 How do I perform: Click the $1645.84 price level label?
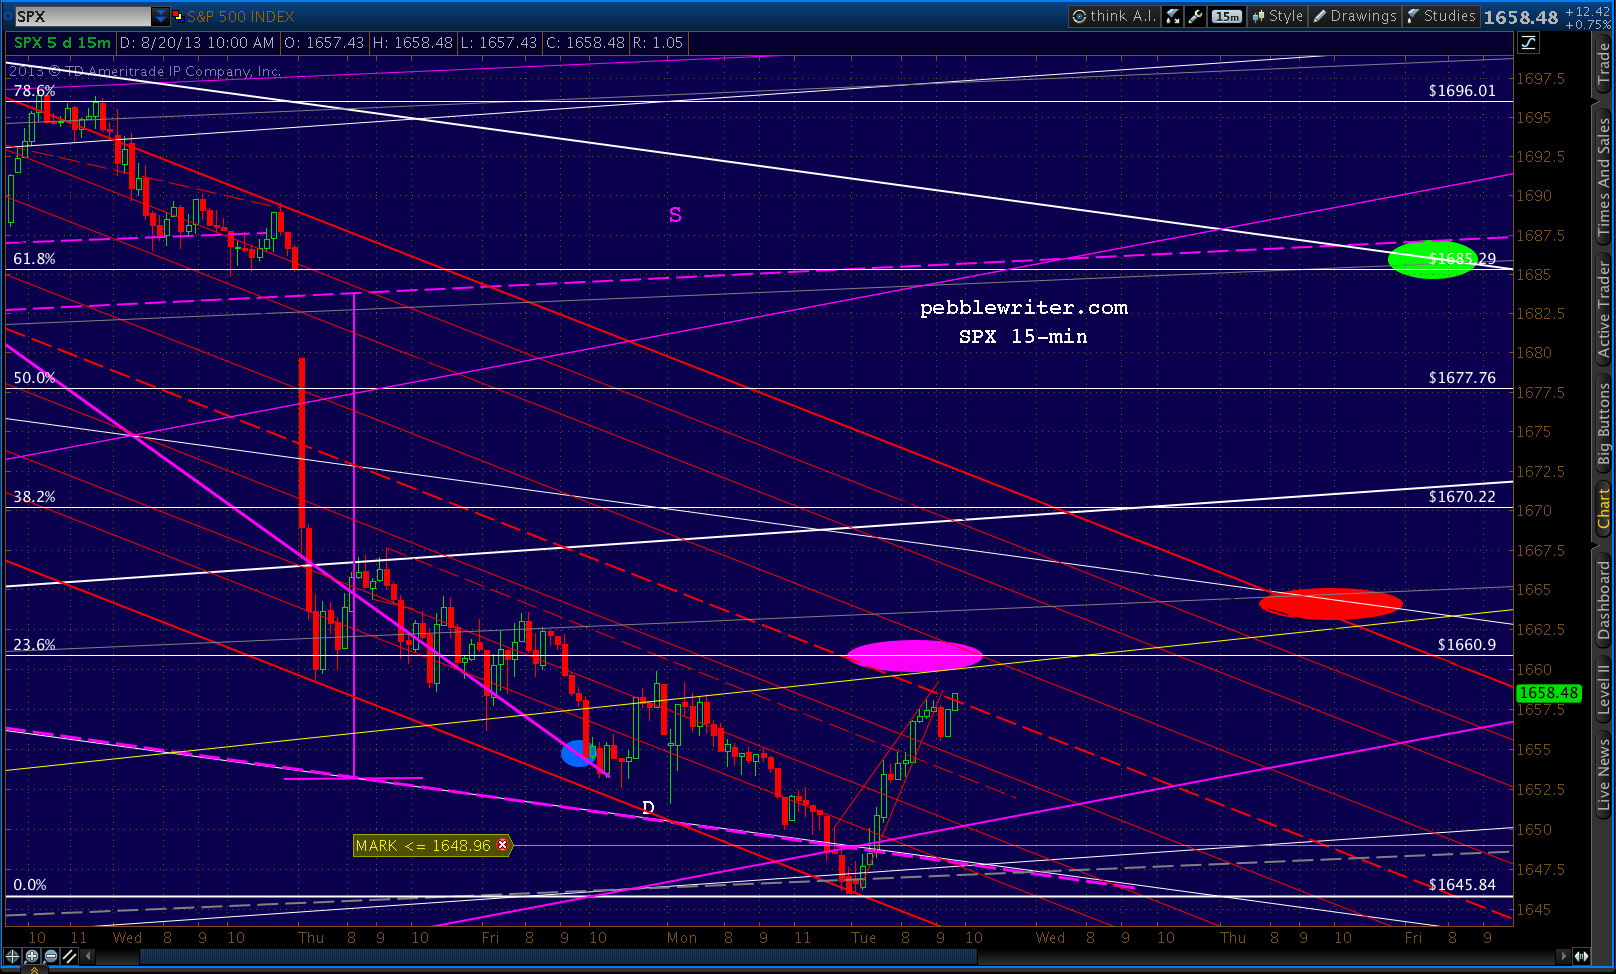pyautogui.click(x=1462, y=885)
